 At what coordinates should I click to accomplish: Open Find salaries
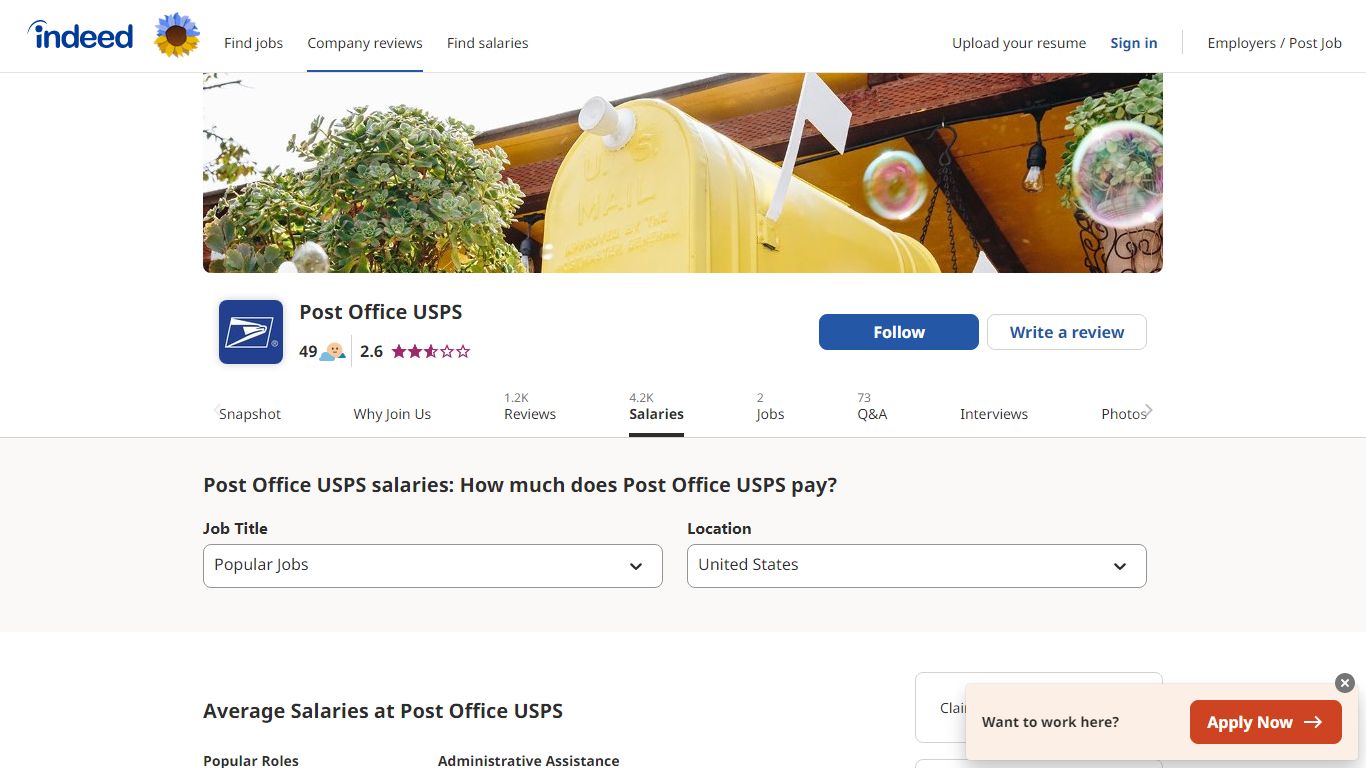coord(487,43)
